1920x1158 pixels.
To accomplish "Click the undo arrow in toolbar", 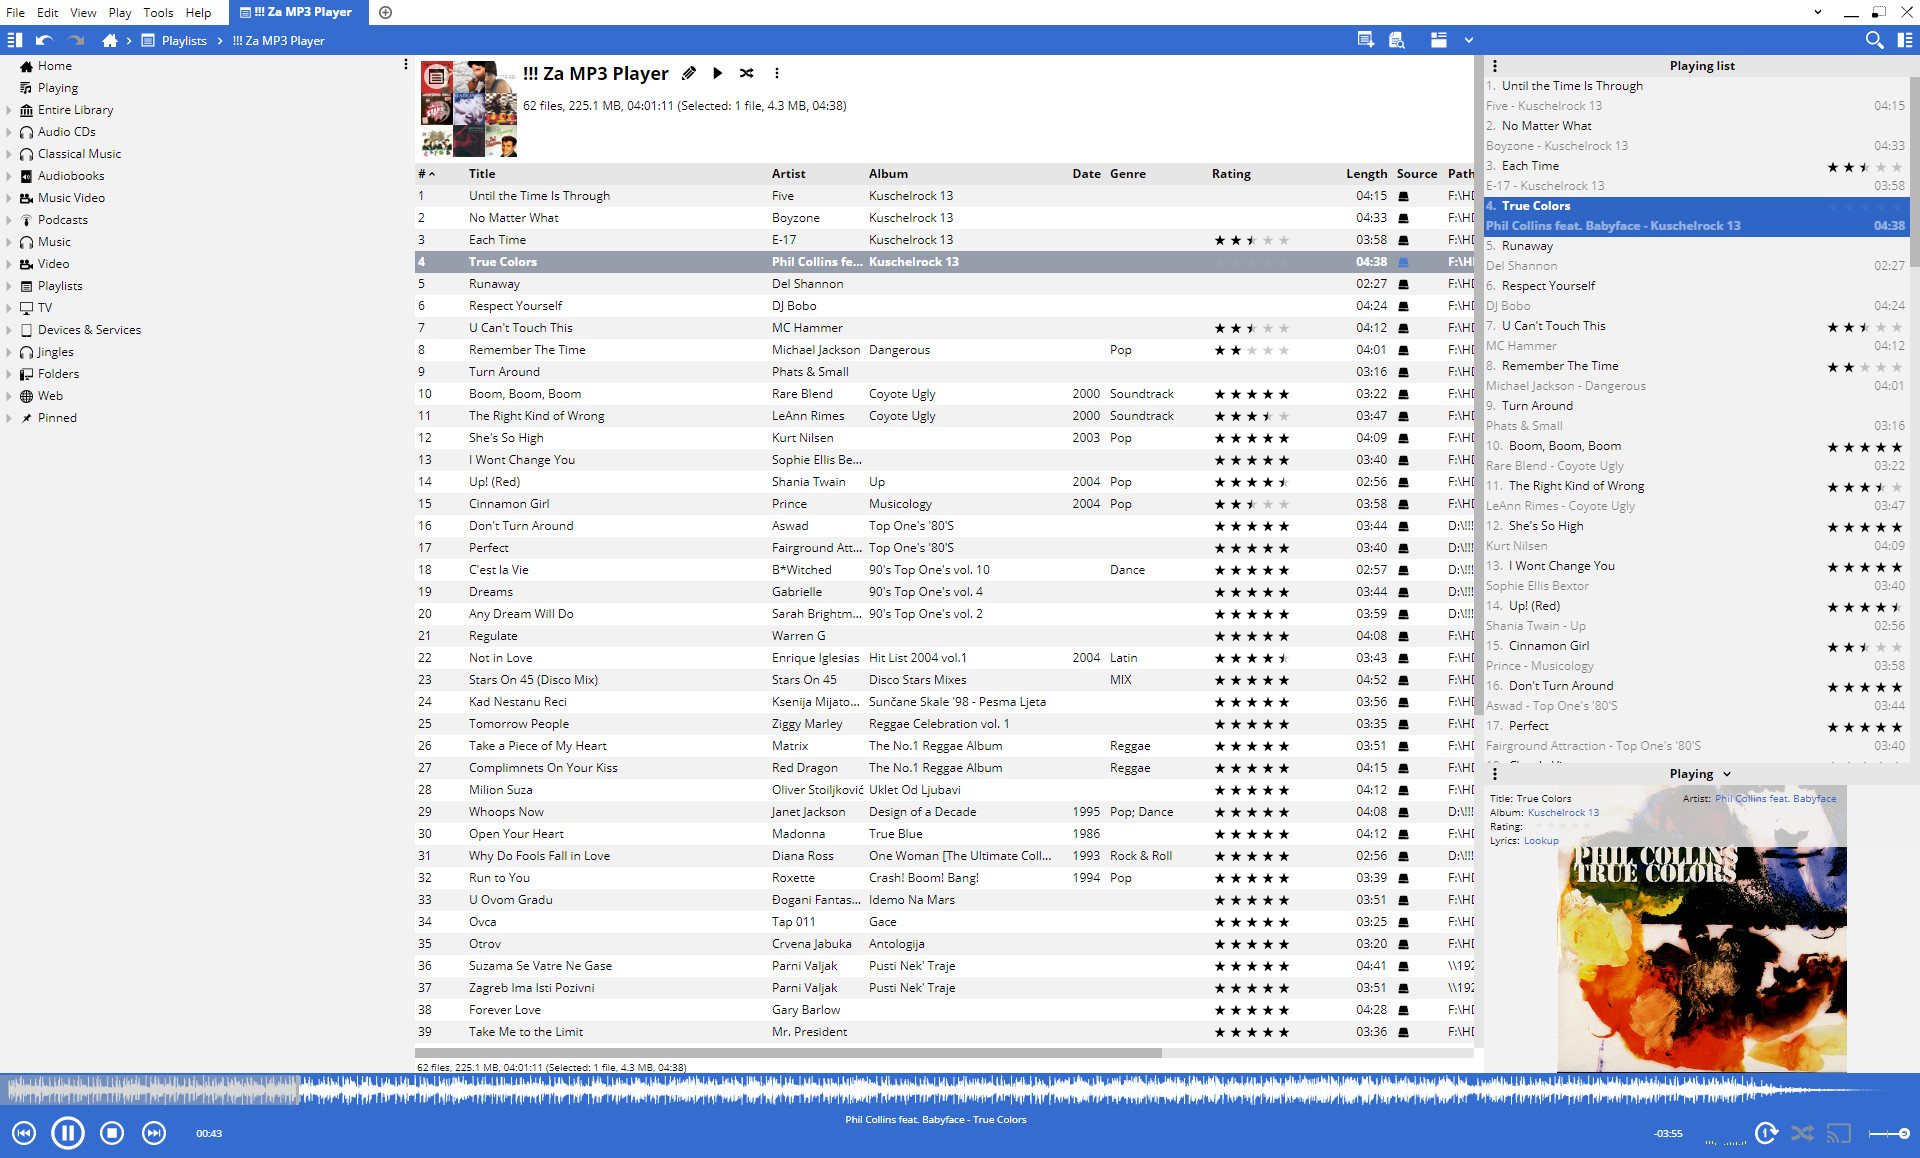I will pos(44,40).
